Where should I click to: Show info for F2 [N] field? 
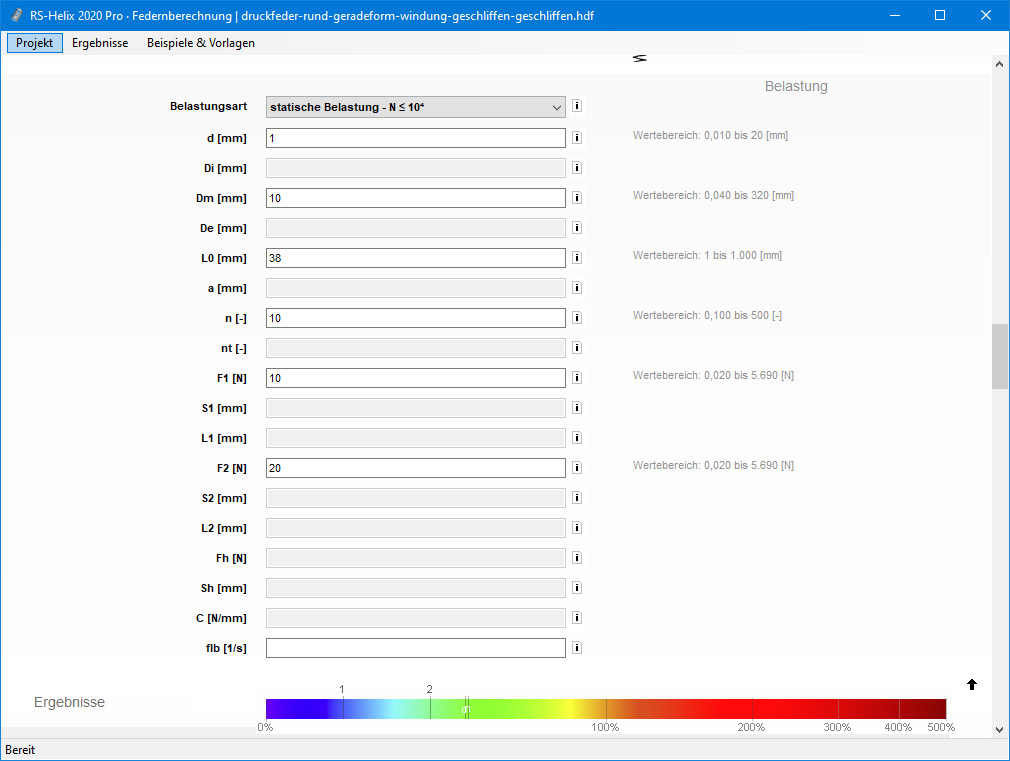pos(577,468)
